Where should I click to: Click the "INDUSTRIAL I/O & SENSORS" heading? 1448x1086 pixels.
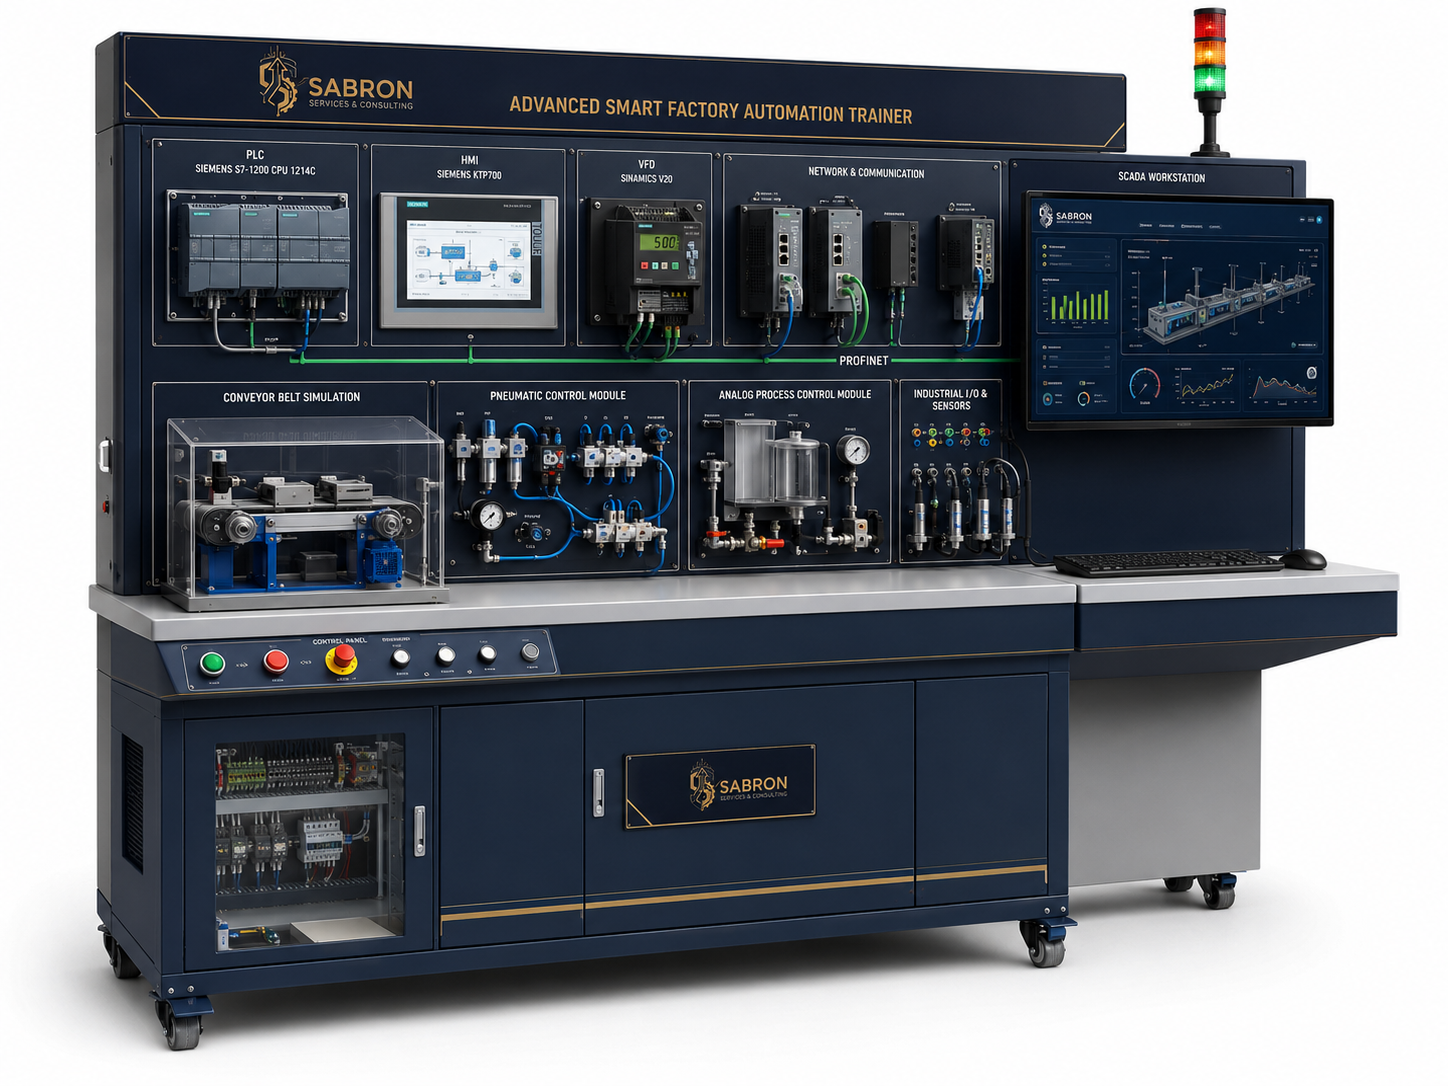pos(950,400)
